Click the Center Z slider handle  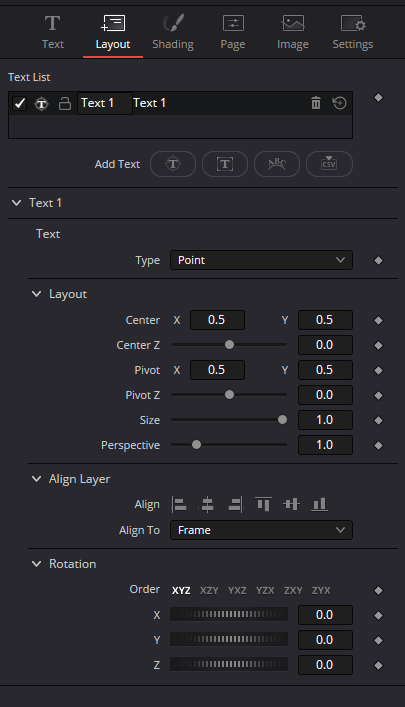(229, 345)
